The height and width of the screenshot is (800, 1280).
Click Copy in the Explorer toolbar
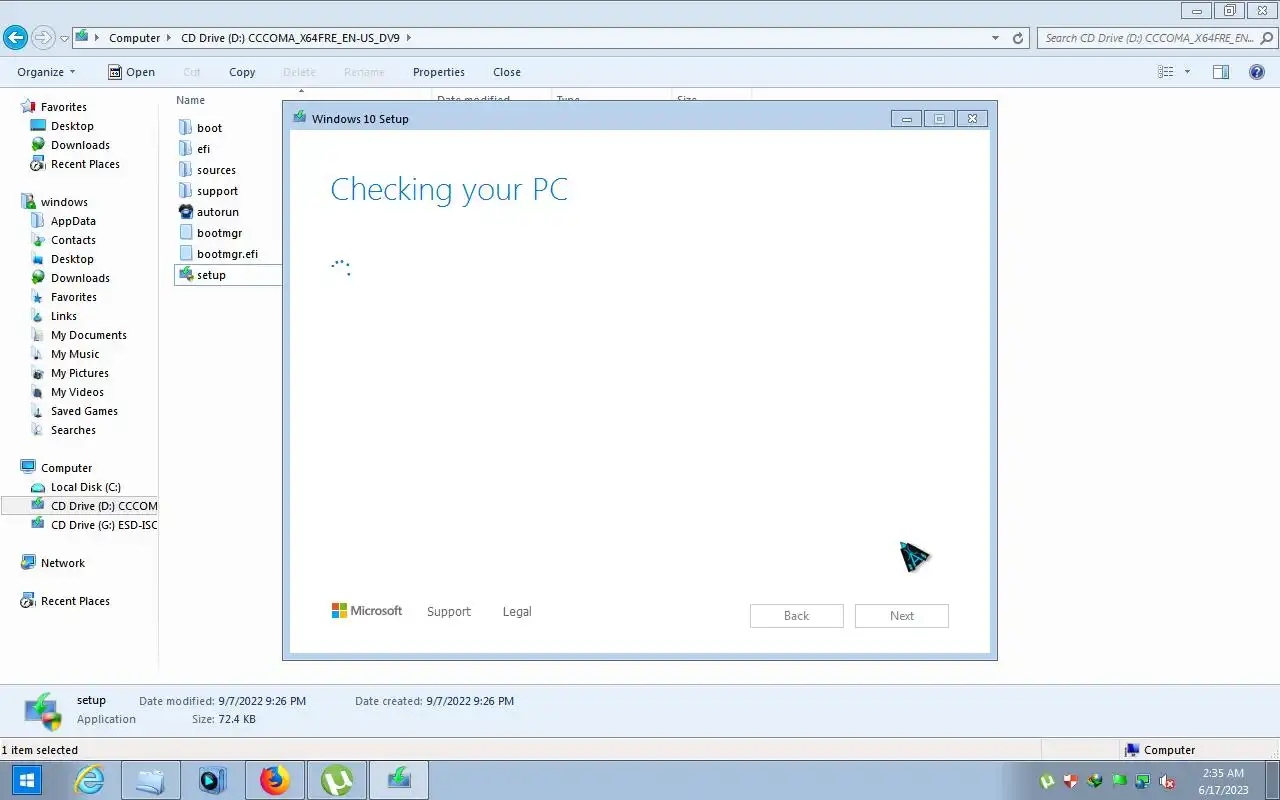point(242,72)
